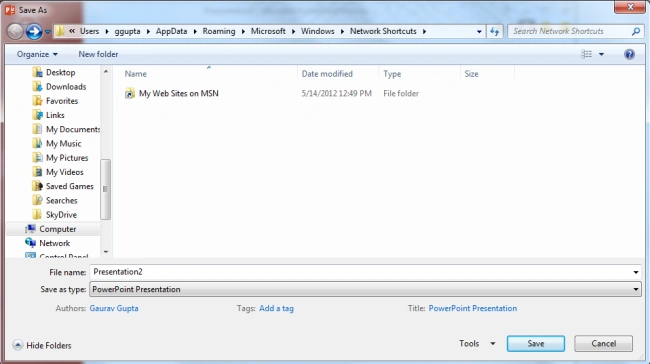Select SkyDrive label in navigation pane
Image resolution: width=650 pixels, height=364 pixels.
click(61, 215)
